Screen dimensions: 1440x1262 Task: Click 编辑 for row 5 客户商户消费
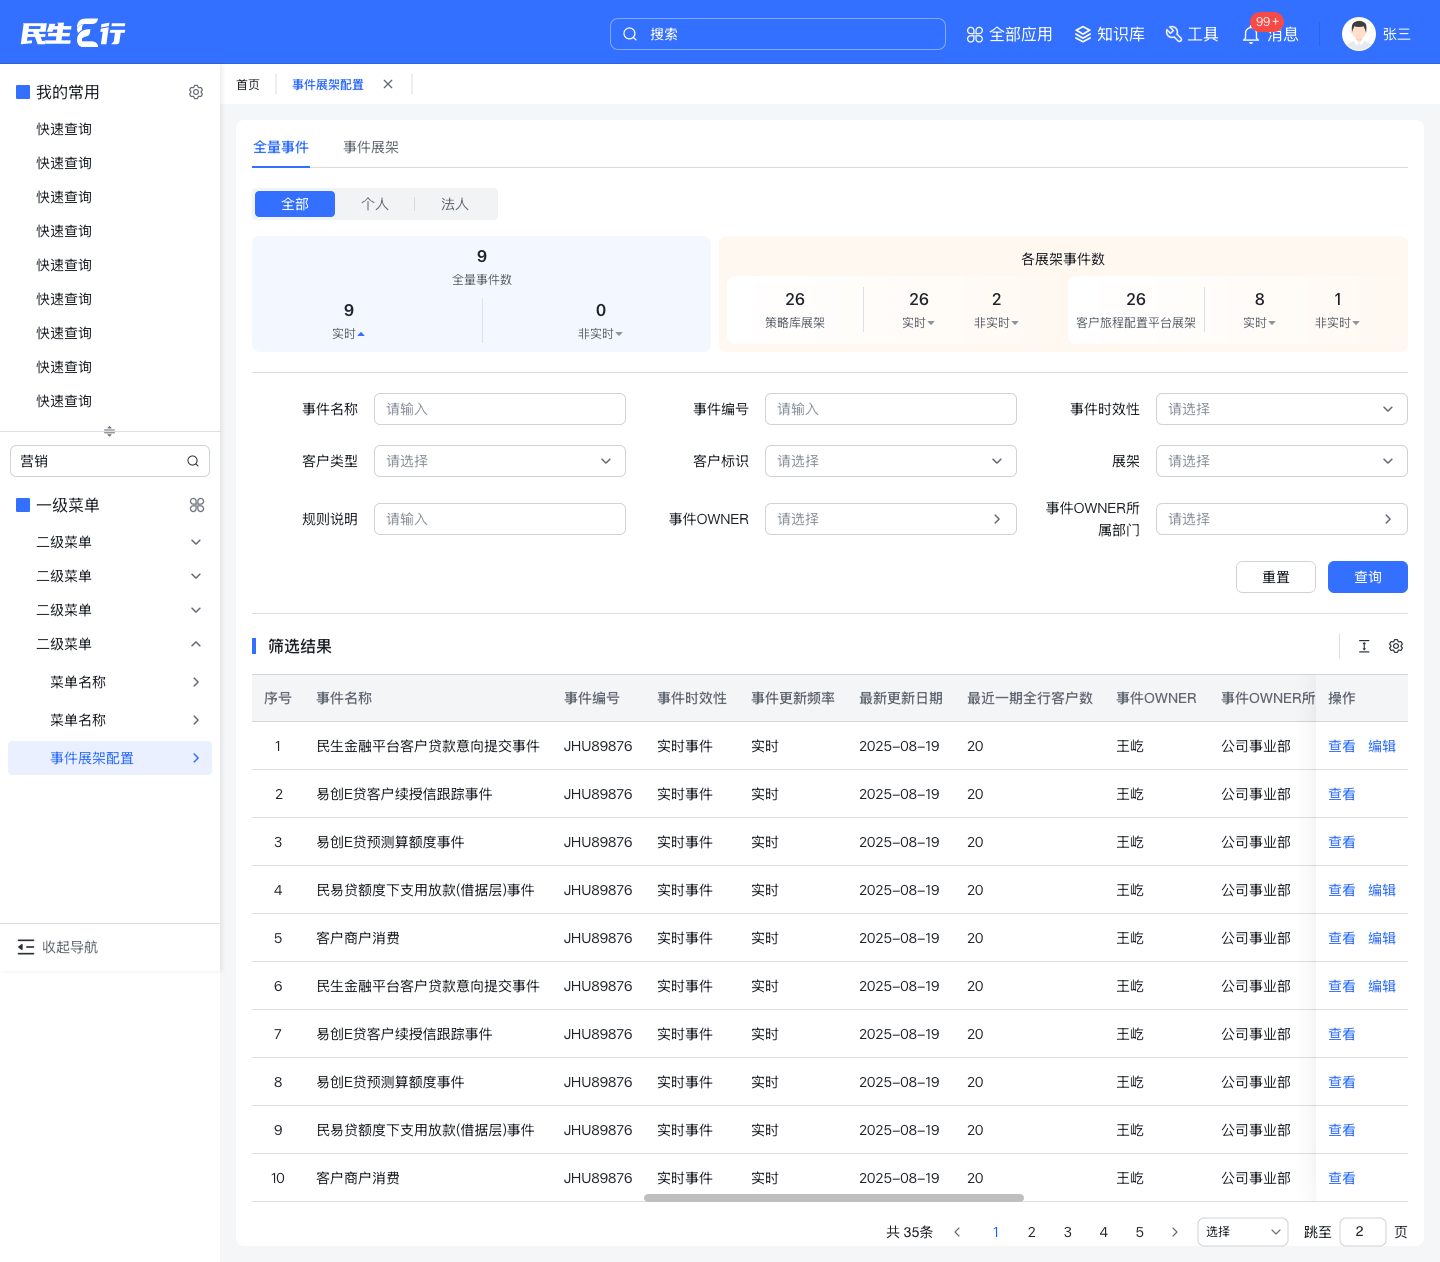(1382, 938)
